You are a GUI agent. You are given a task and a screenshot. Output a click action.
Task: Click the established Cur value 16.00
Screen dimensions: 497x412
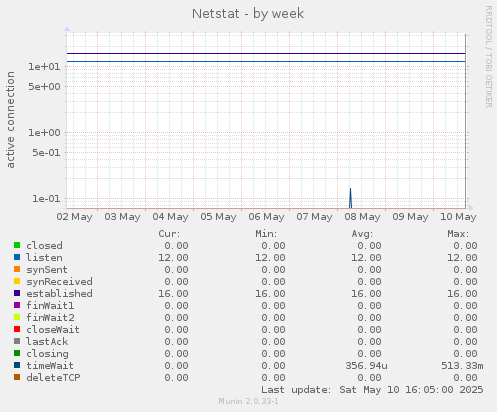[x=173, y=294]
